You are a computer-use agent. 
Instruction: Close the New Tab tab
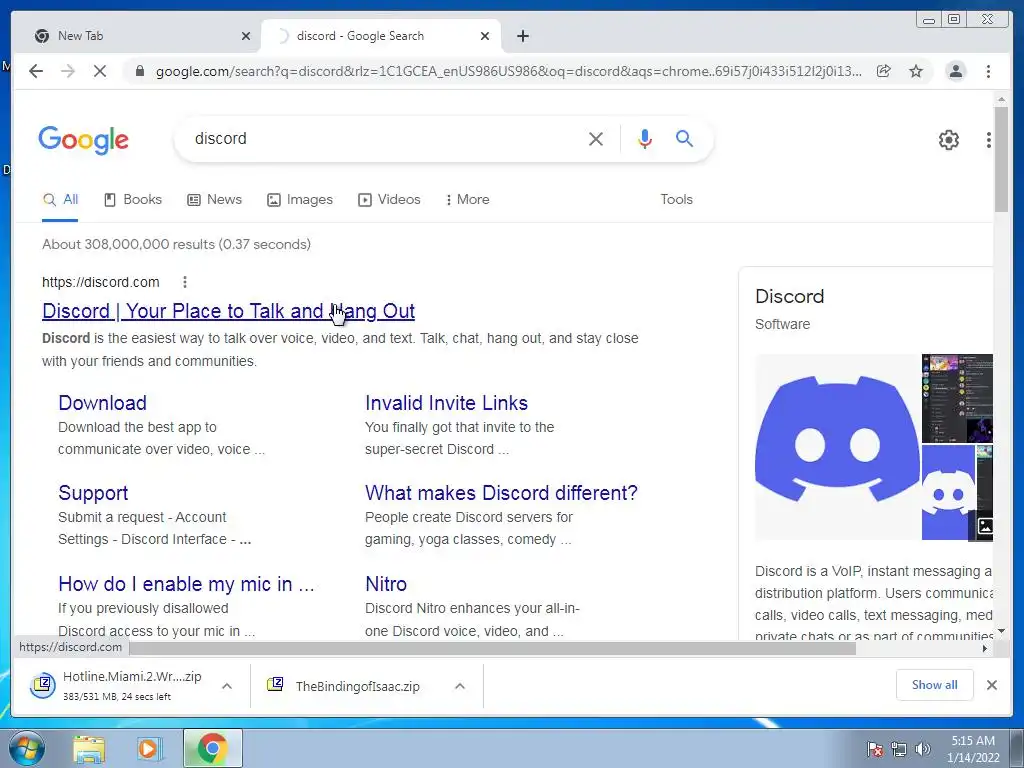(246, 36)
